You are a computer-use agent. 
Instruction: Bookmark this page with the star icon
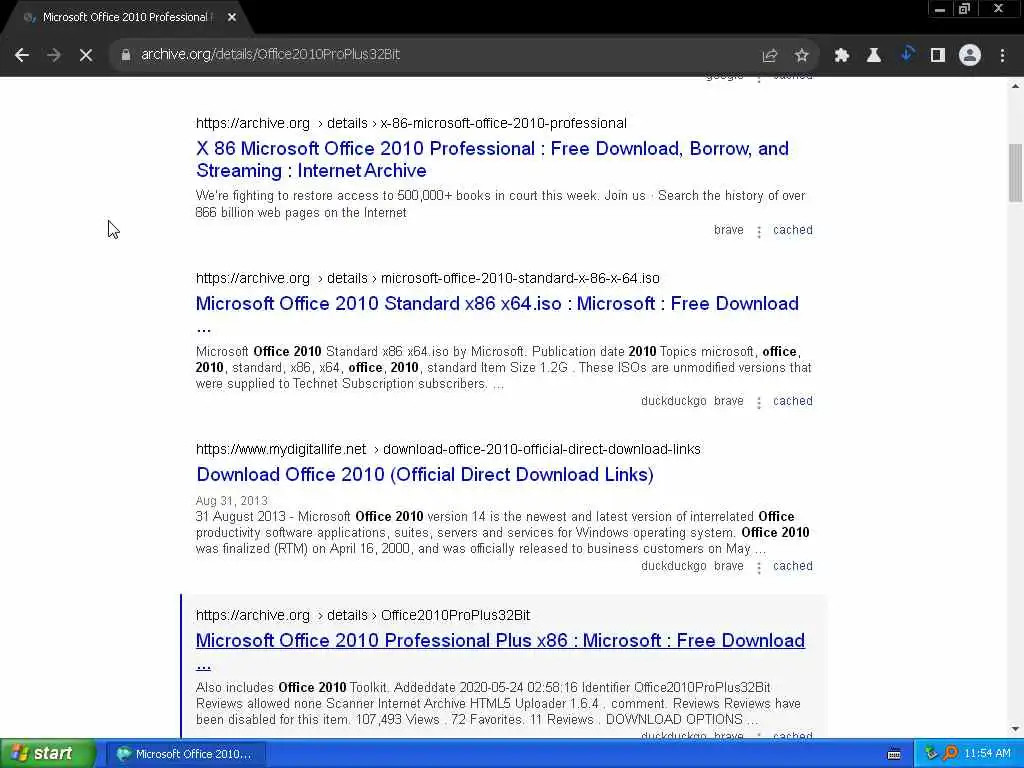coord(802,55)
